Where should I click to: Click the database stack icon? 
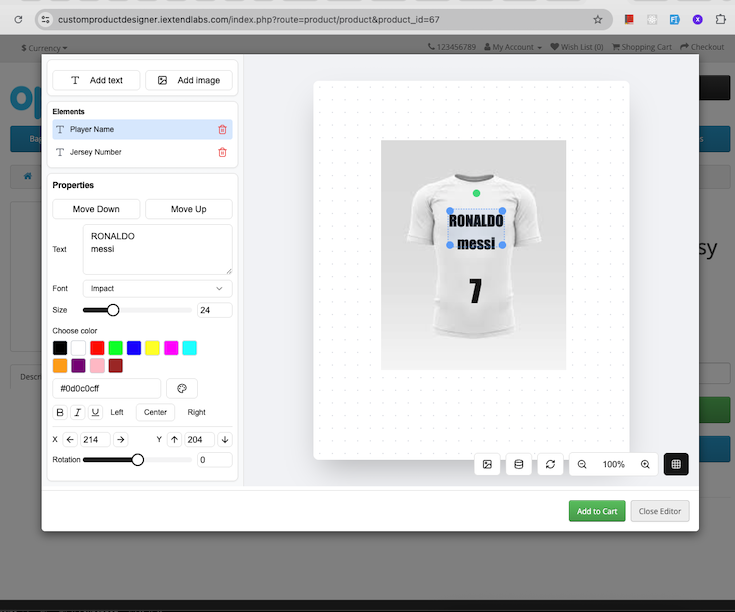point(518,464)
